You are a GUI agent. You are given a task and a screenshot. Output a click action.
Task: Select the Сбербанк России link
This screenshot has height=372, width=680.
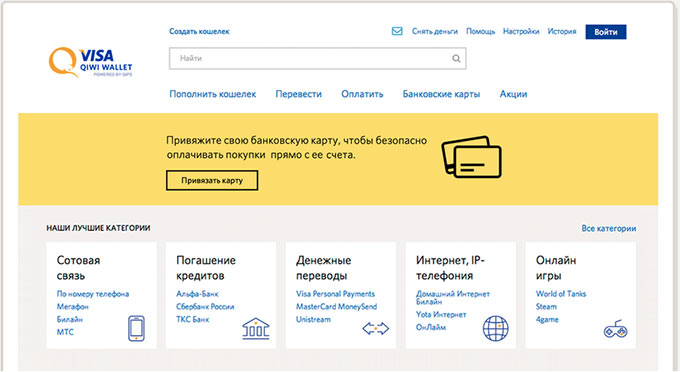205,307
